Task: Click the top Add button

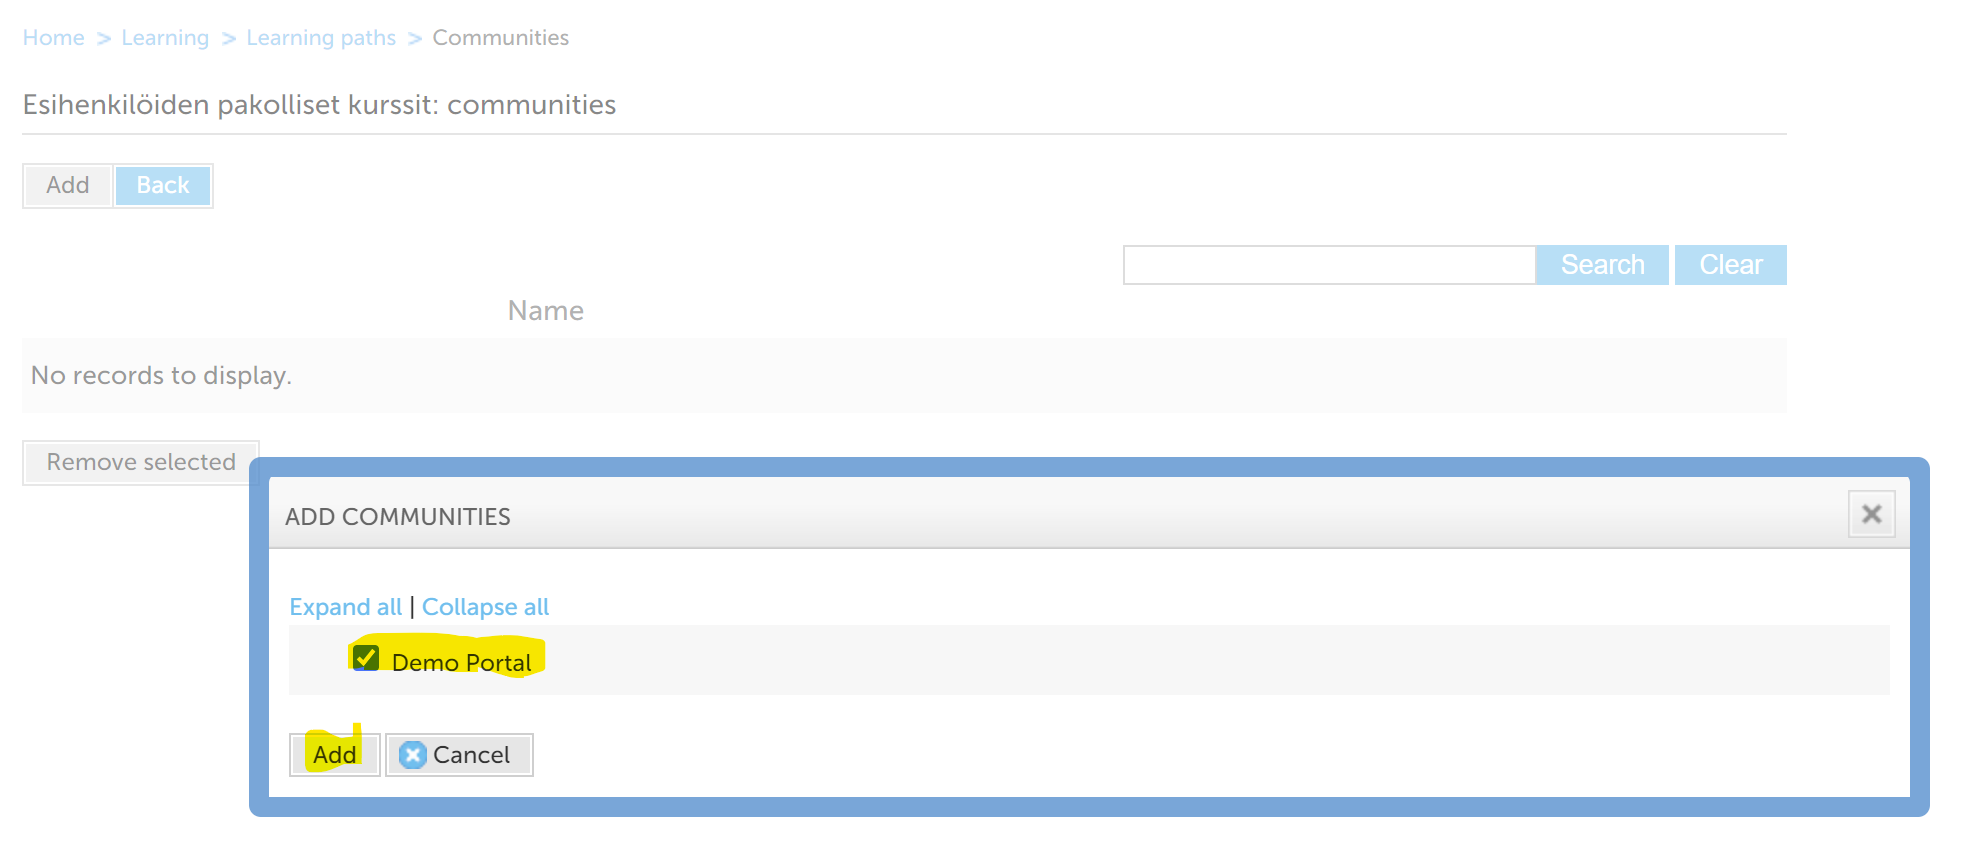Action: tap(67, 185)
